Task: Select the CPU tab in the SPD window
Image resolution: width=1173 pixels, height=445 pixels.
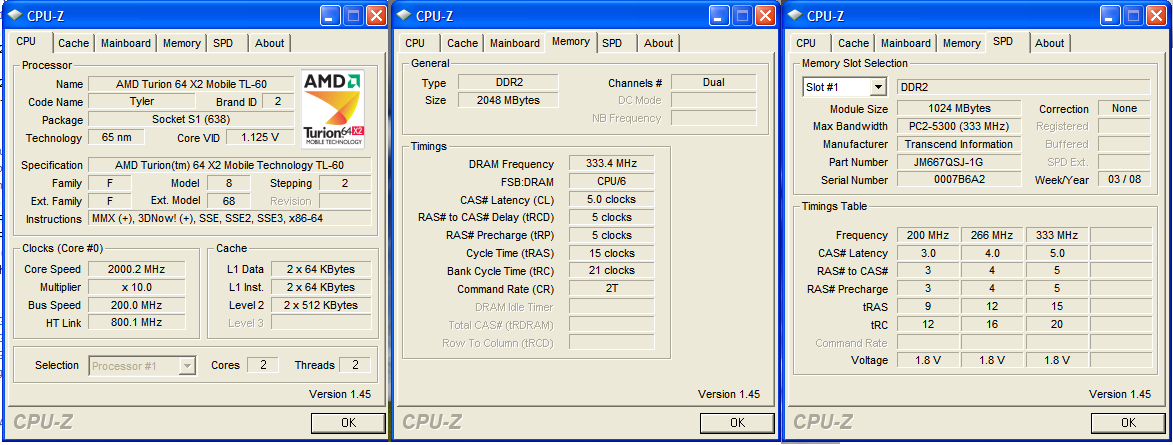Action: tap(806, 43)
